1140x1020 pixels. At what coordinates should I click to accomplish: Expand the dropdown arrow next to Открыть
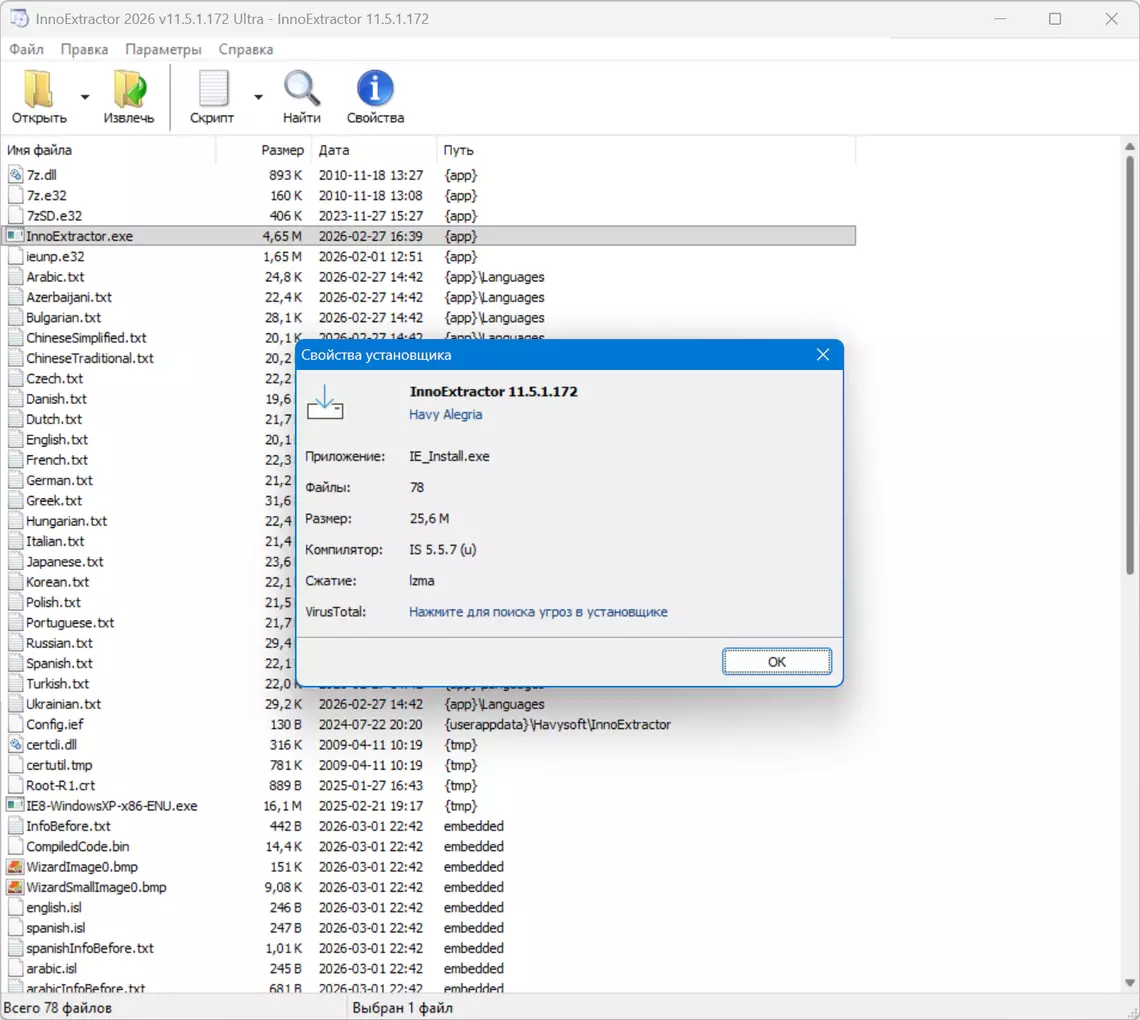pyautogui.click(x=85, y=97)
